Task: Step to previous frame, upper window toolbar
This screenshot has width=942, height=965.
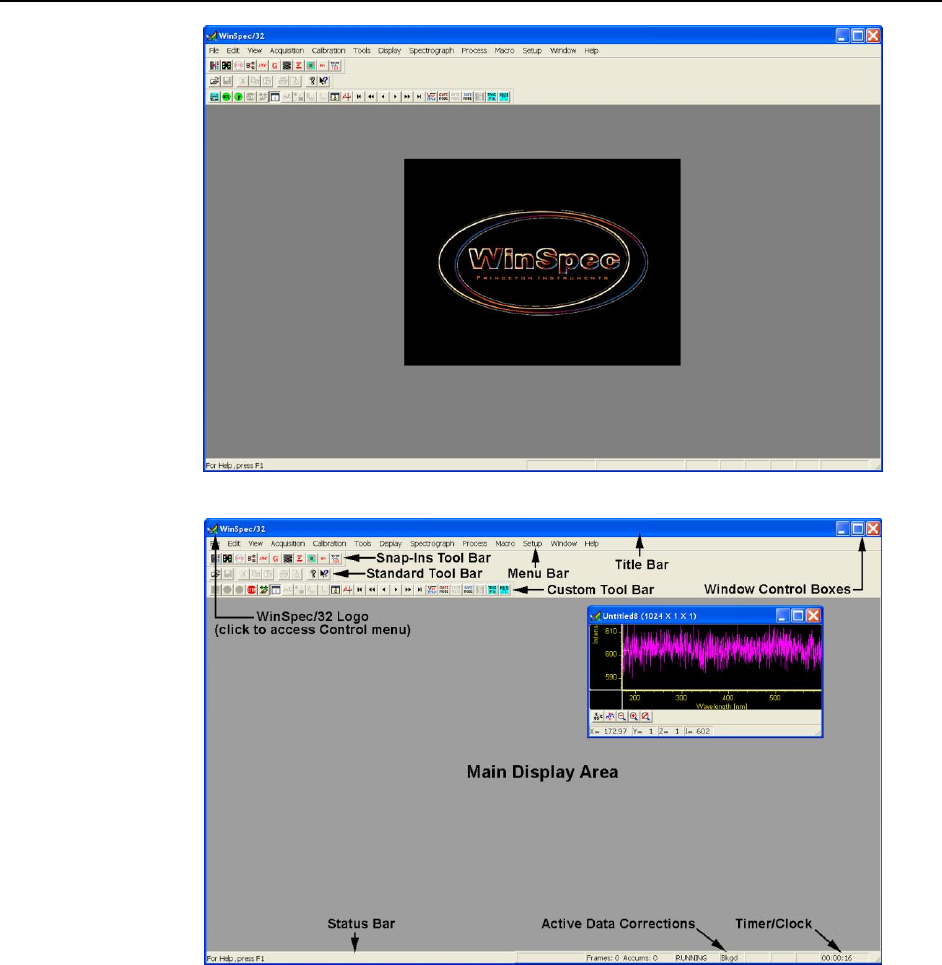Action: 383,97
